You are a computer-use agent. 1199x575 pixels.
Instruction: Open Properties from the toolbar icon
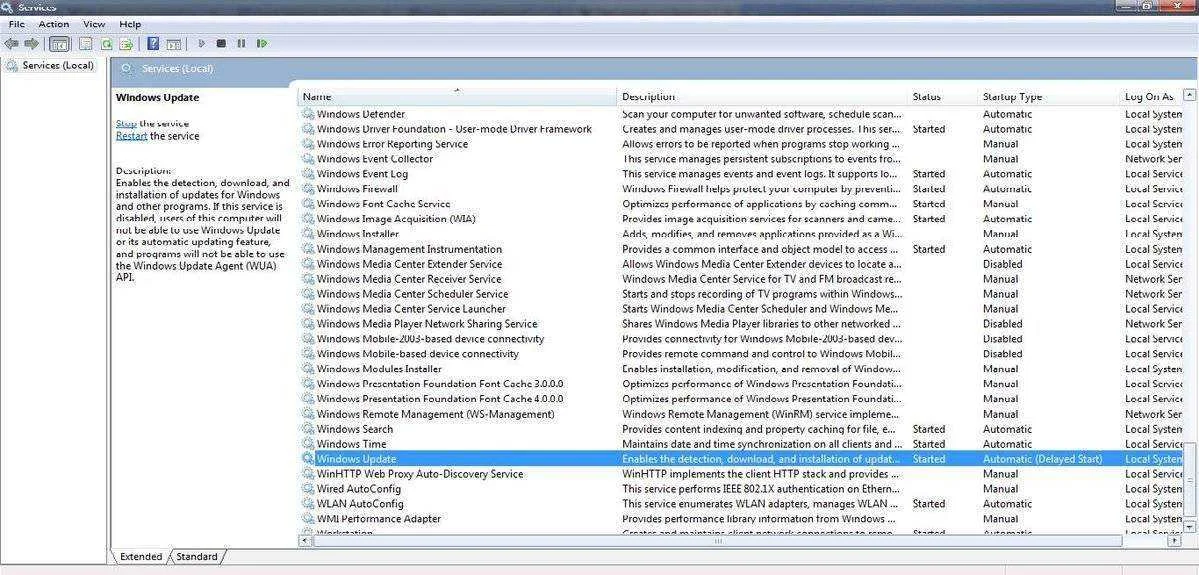click(86, 44)
